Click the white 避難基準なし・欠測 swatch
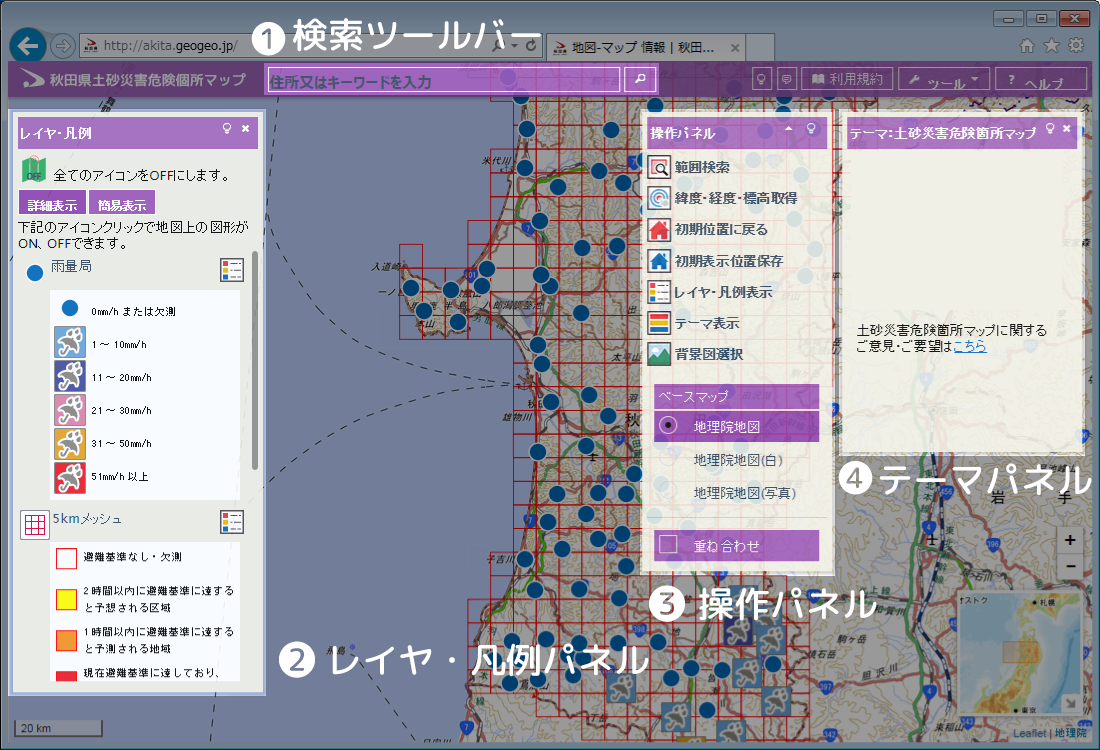This screenshot has height=750, width=1100. (67, 558)
